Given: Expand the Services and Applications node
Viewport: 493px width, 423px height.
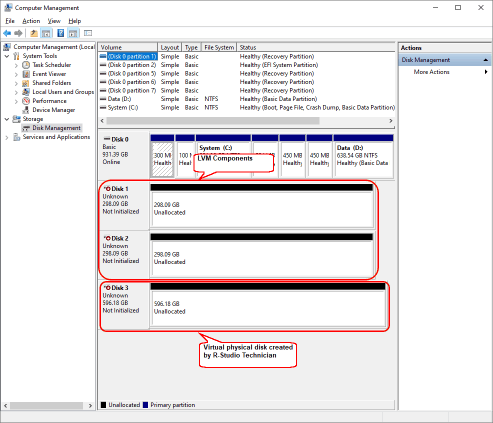Looking at the screenshot, I should click(x=7, y=137).
